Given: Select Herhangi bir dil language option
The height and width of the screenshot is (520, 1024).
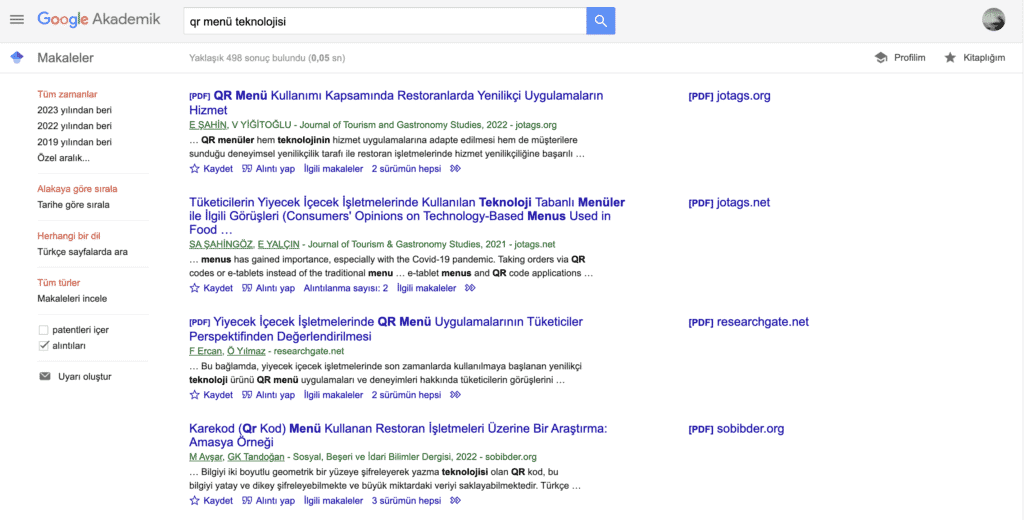Looking at the screenshot, I should 69,236.
